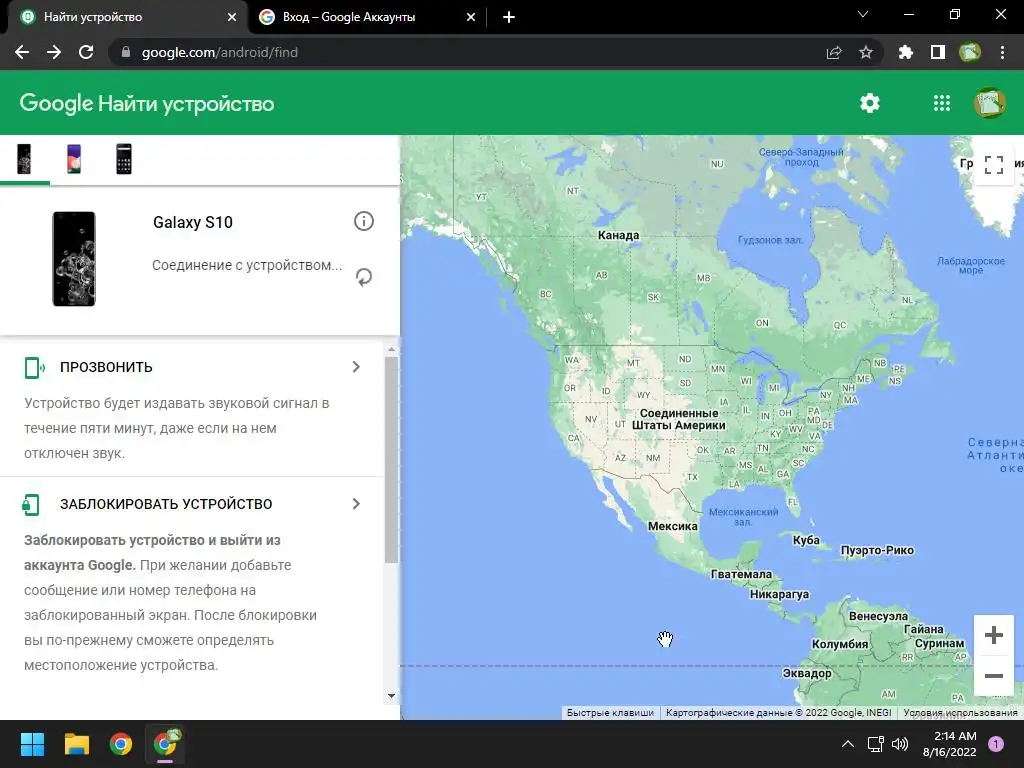Open volume control in system tray
The width and height of the screenshot is (1024, 768).
[x=900, y=744]
